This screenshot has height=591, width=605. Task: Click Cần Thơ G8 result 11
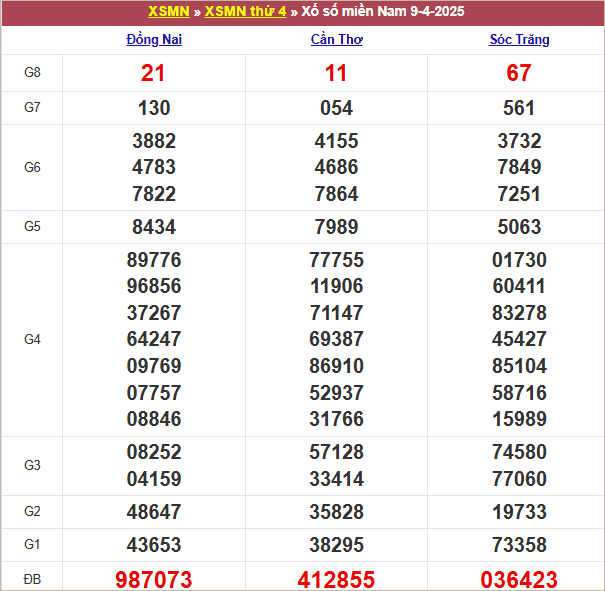[x=336, y=73]
